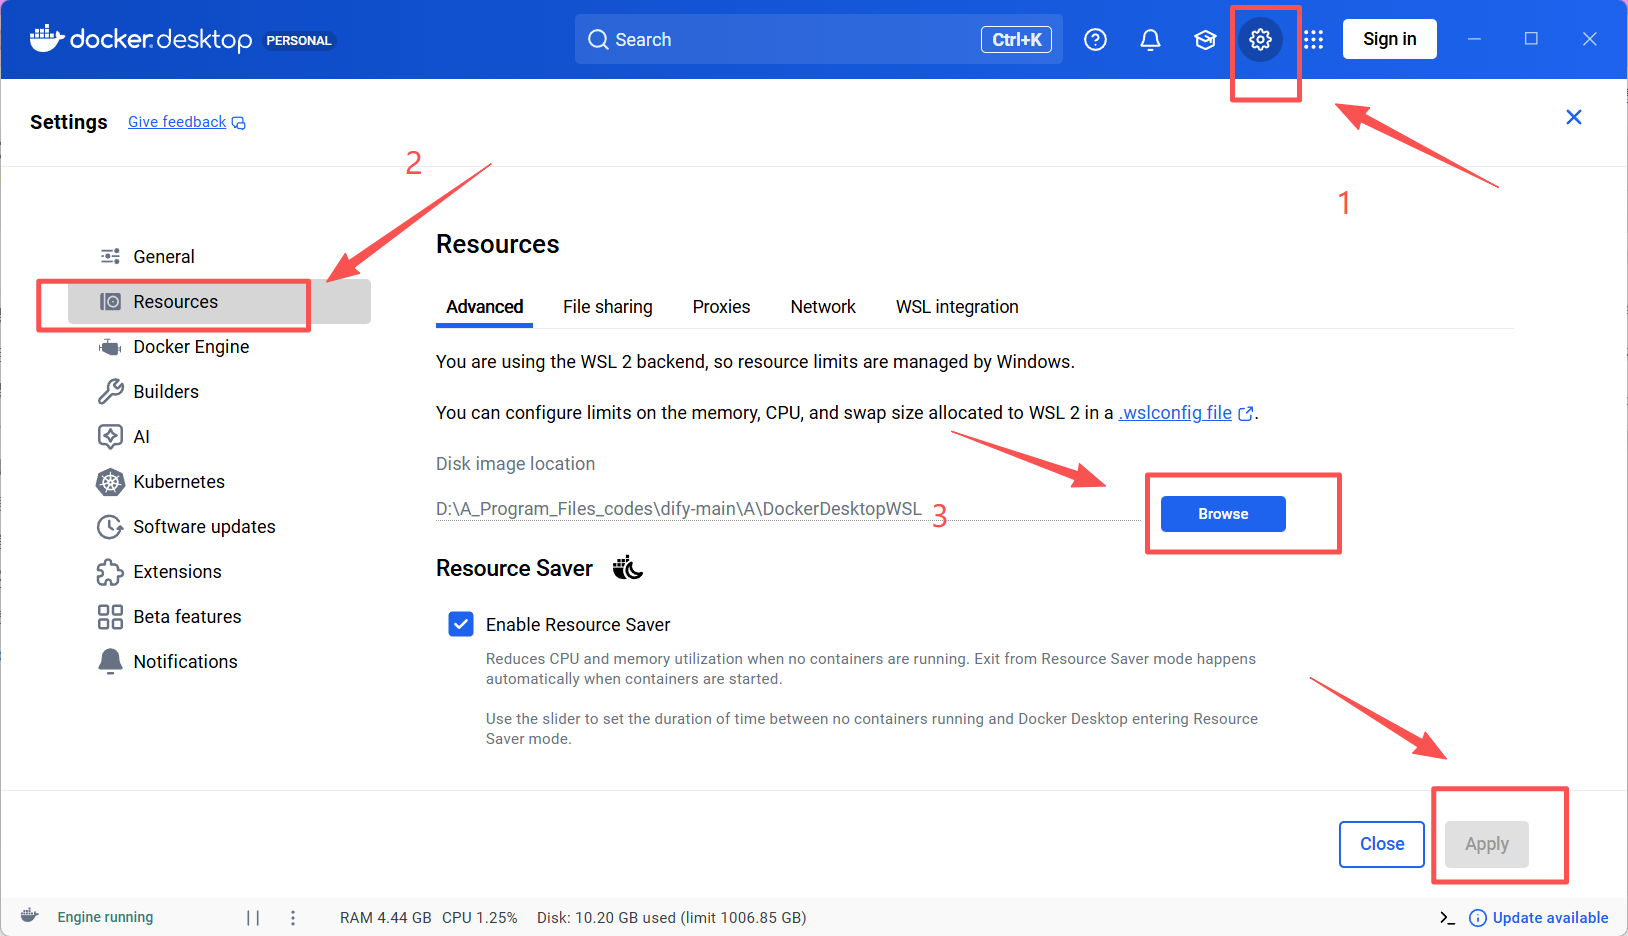Open the Learning center graduation cap icon
The image size is (1628, 936).
click(1205, 39)
